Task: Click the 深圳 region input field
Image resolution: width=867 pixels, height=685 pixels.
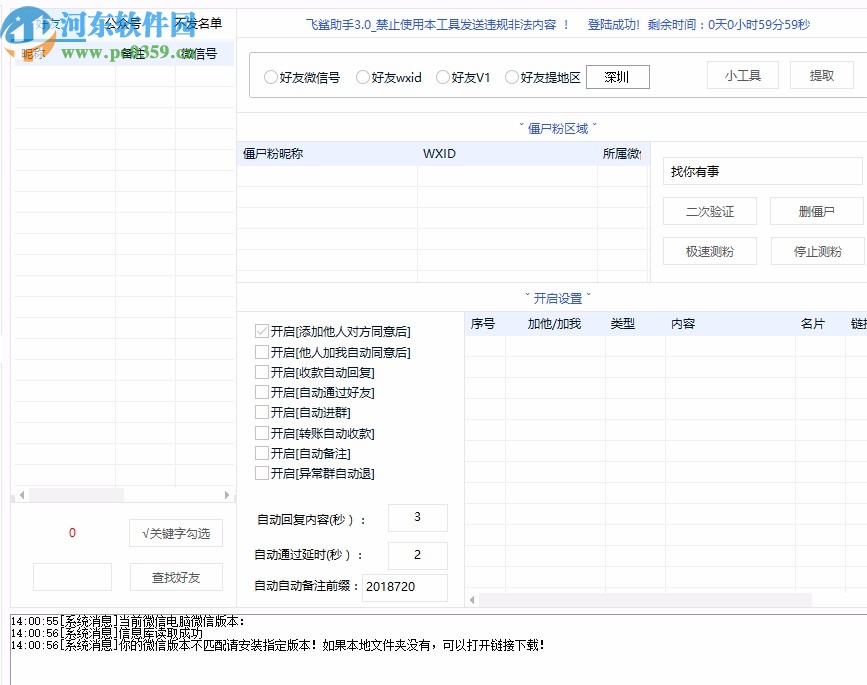Action: 618,77
